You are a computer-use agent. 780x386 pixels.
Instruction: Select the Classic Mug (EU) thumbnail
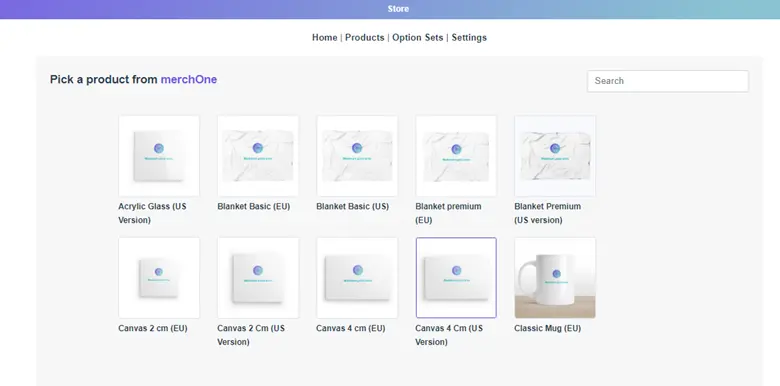point(555,278)
